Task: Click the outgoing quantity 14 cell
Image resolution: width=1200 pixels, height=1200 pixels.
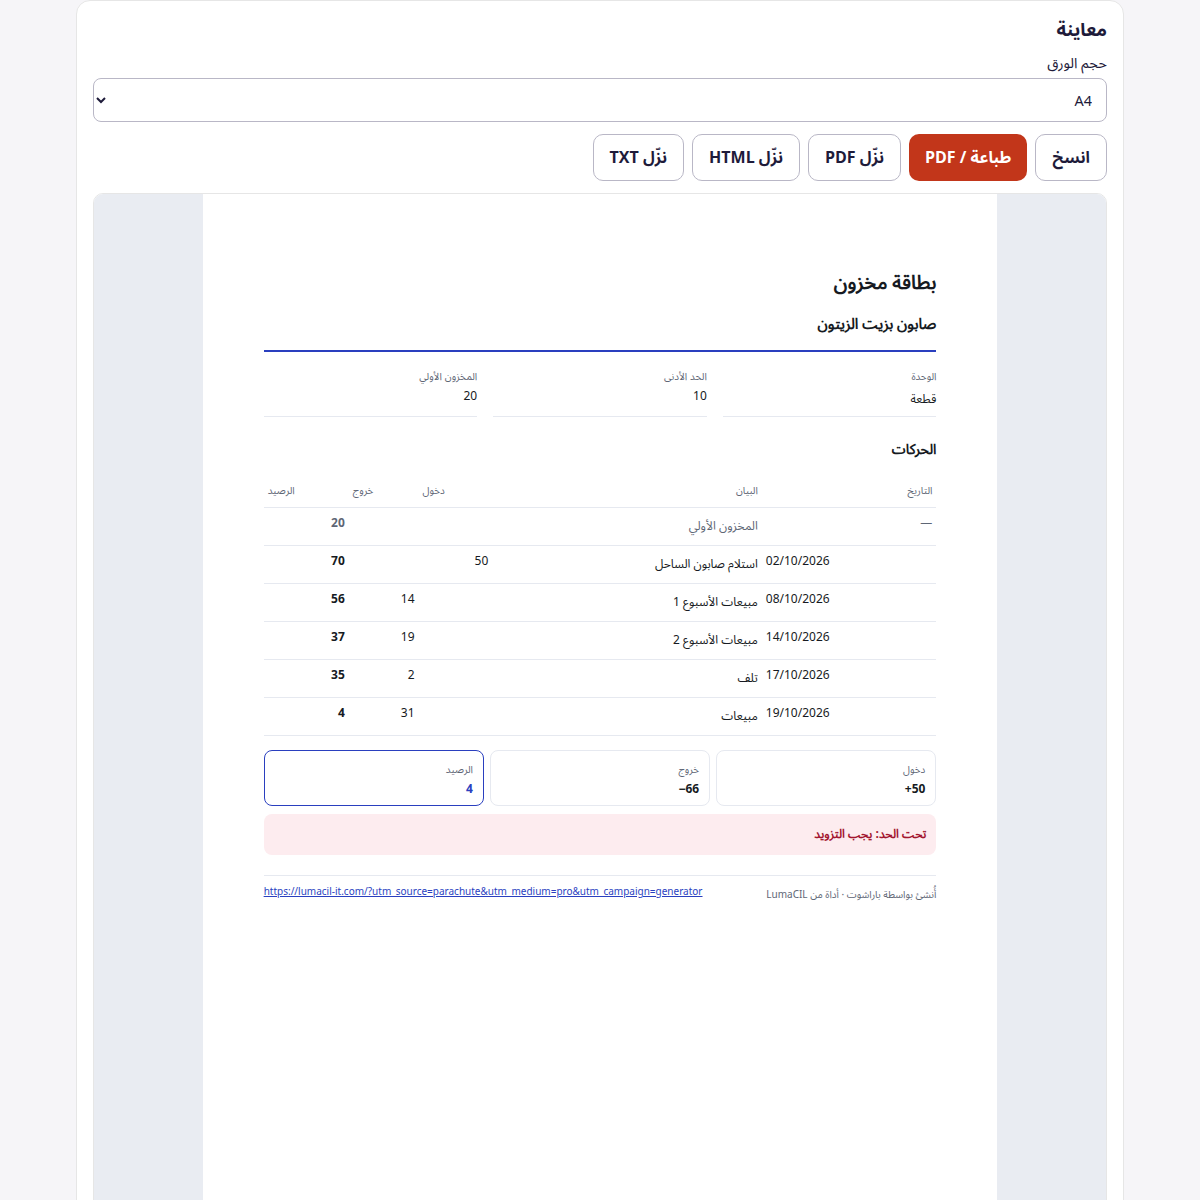Action: point(408,599)
